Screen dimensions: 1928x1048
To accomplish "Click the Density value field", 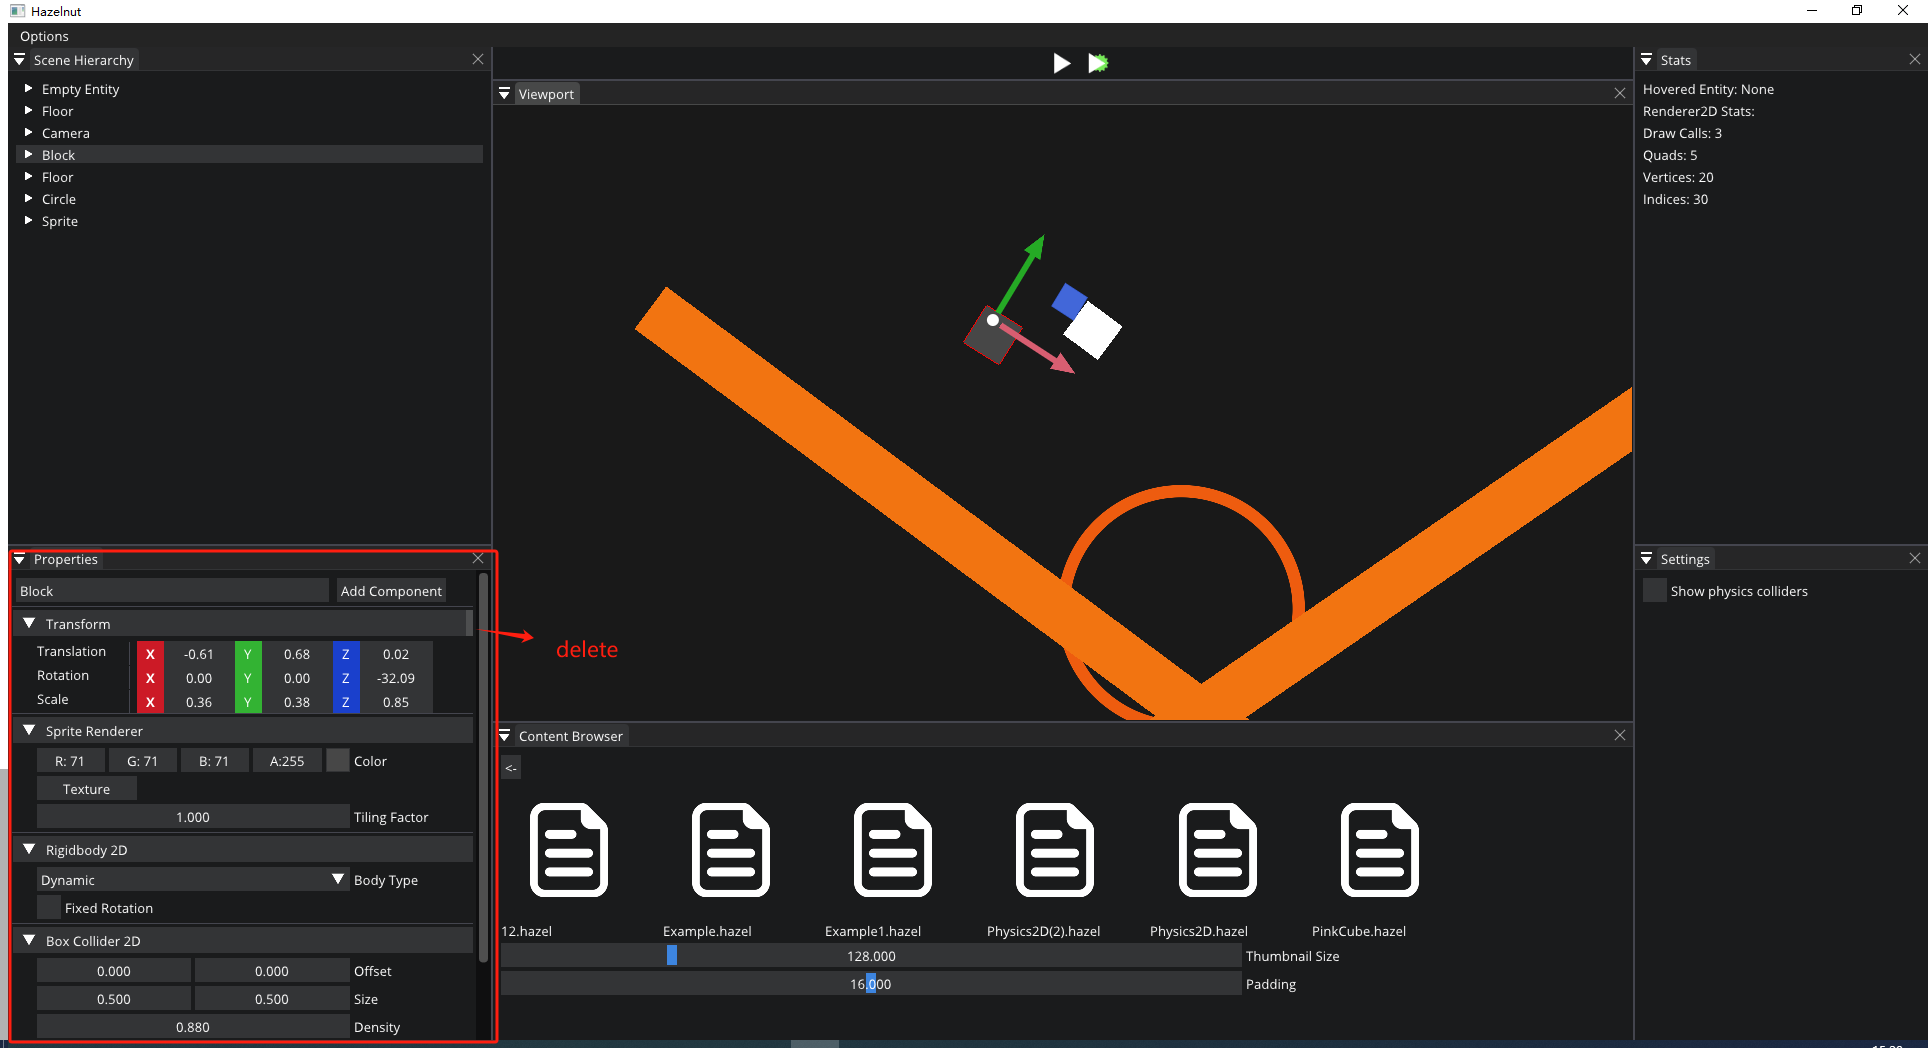I will [x=193, y=1027].
